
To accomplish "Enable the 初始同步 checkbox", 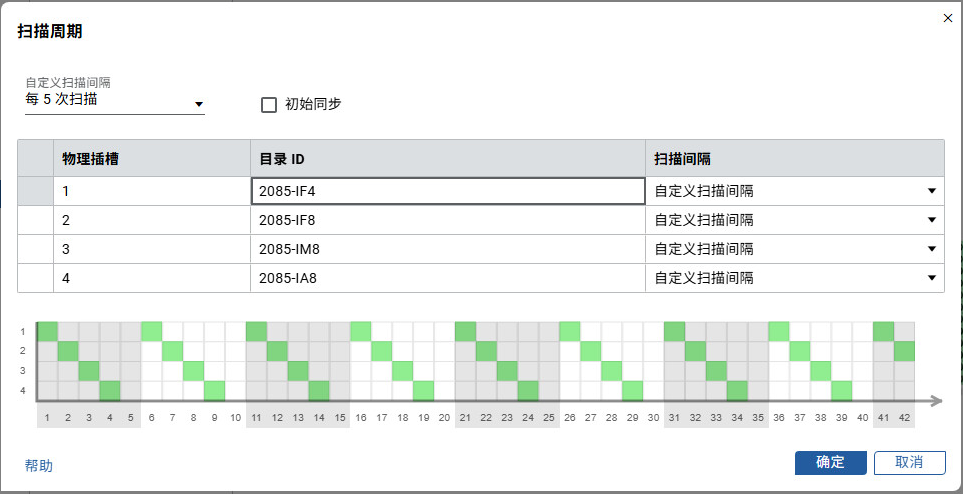I will (268, 104).
